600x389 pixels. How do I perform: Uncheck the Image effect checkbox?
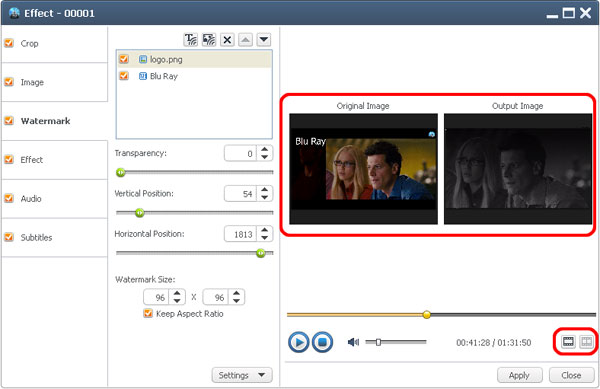click(x=9, y=82)
